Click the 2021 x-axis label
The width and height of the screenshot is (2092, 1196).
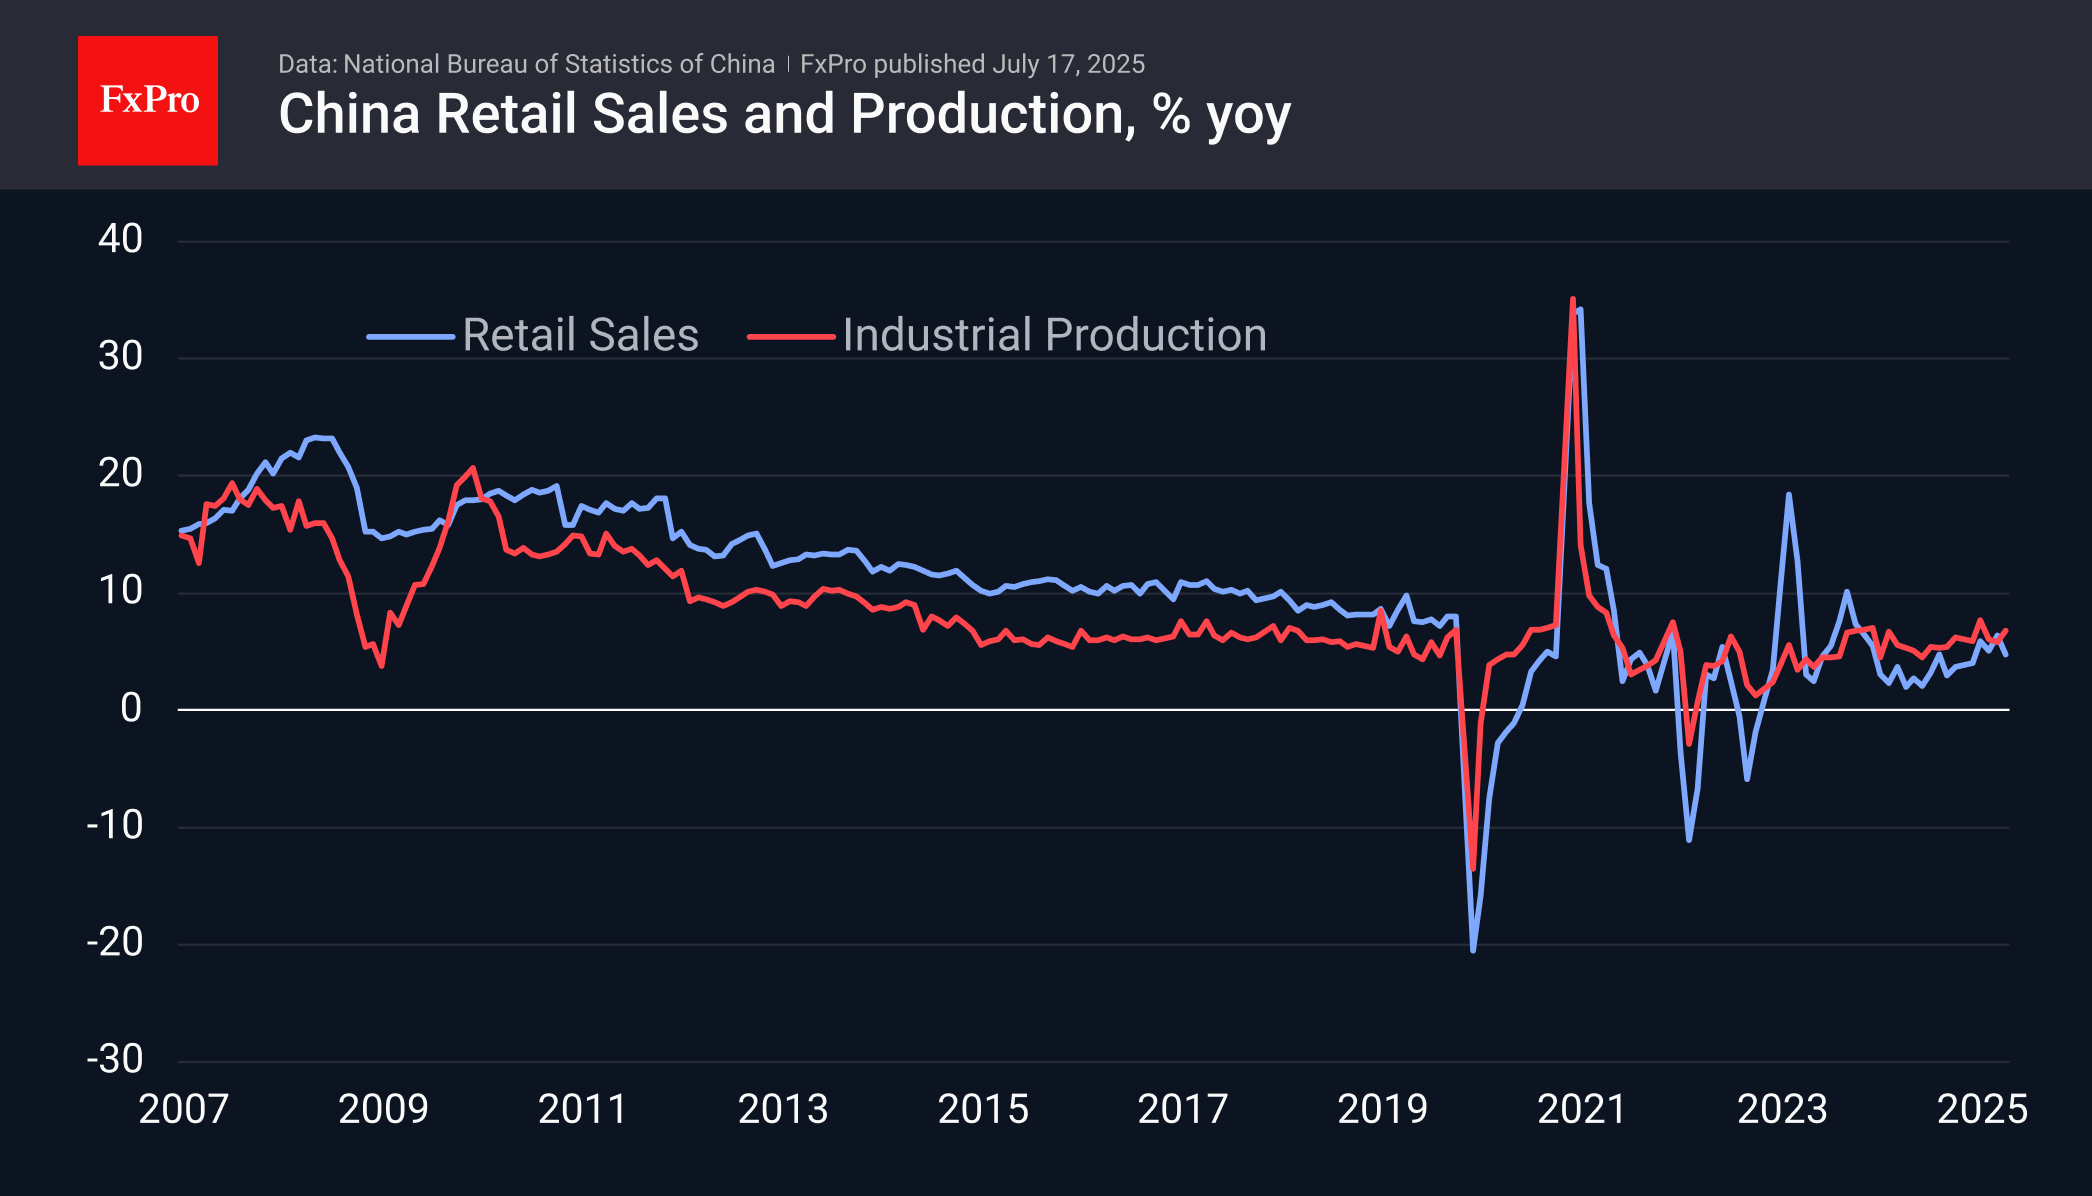pyautogui.click(x=1581, y=1109)
